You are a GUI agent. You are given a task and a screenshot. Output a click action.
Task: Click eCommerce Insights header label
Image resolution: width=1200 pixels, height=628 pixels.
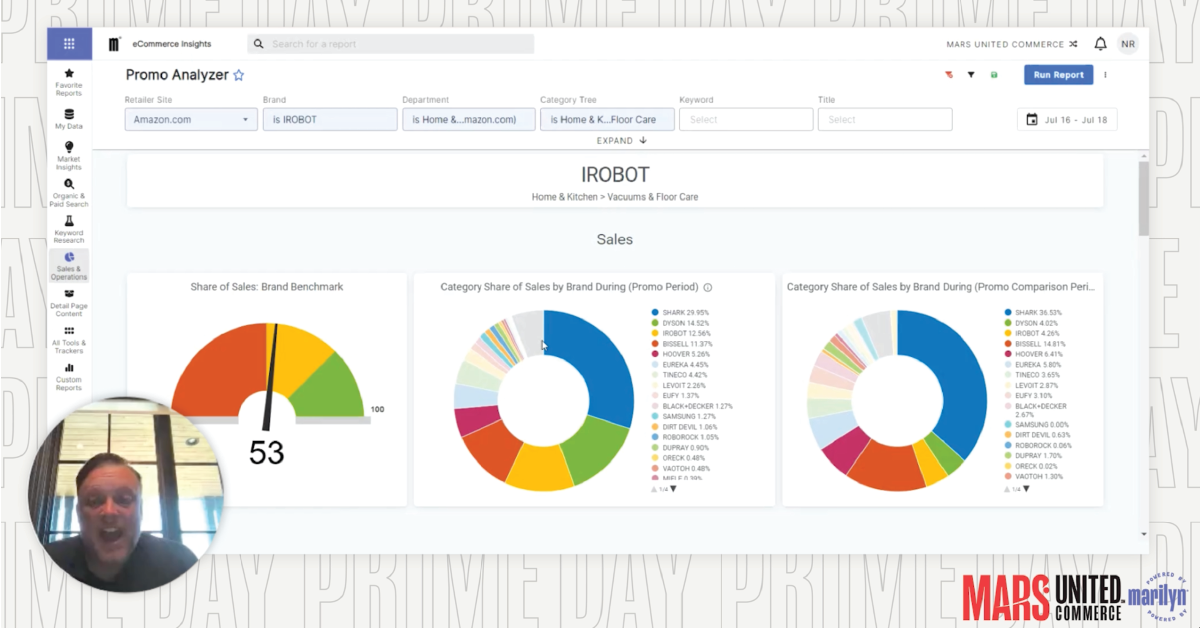[172, 44]
